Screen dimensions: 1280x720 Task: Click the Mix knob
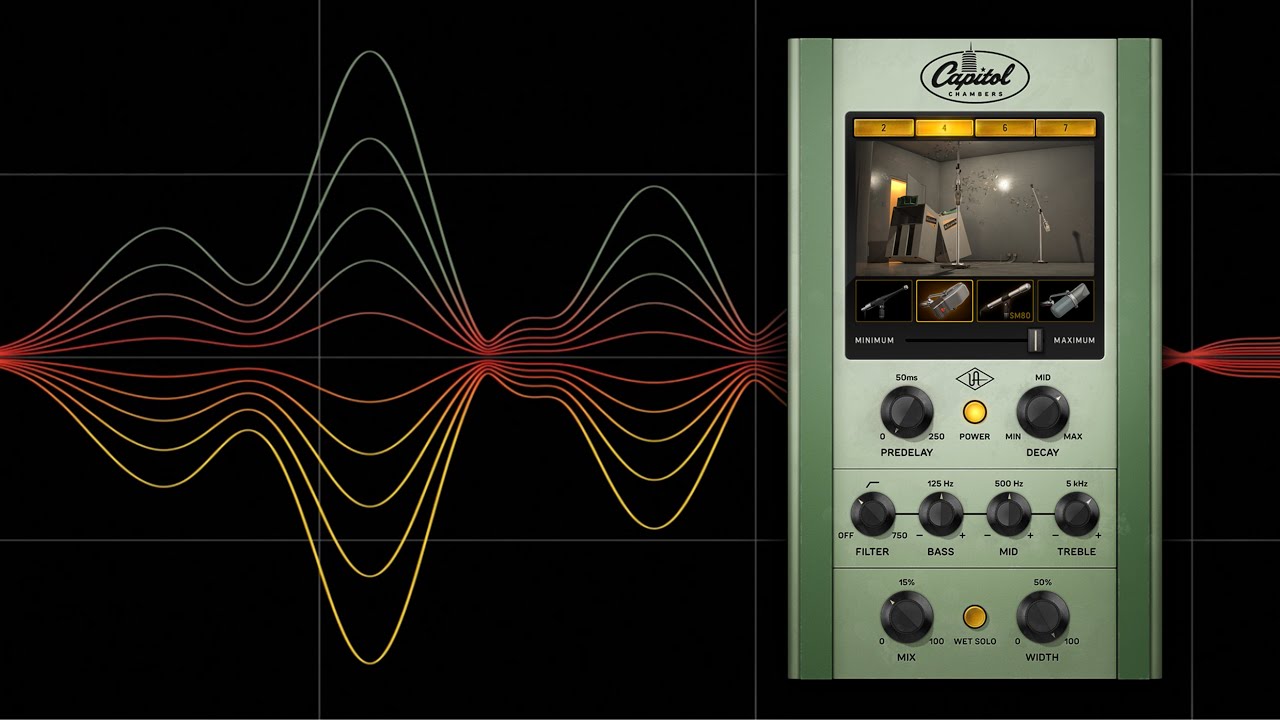[x=907, y=616]
